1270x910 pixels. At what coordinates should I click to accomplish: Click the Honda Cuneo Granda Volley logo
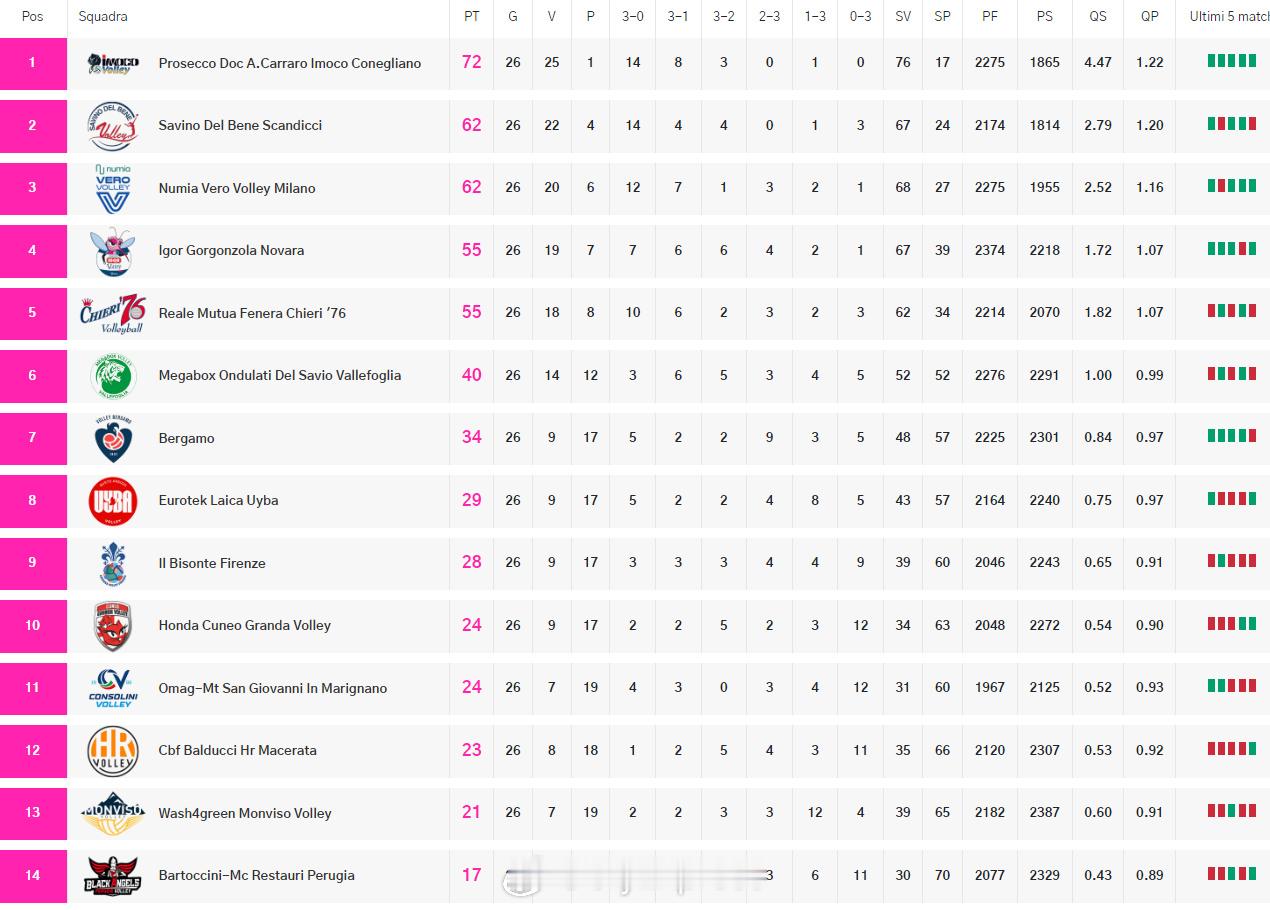coord(113,625)
